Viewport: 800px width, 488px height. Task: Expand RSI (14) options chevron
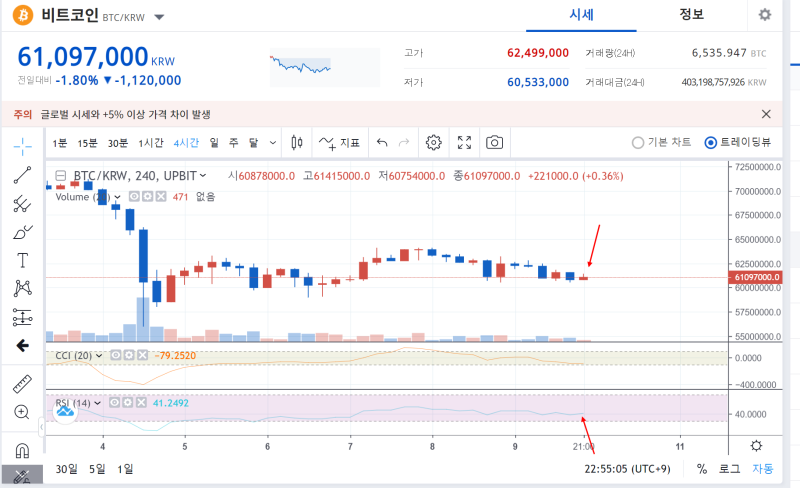click(97, 403)
